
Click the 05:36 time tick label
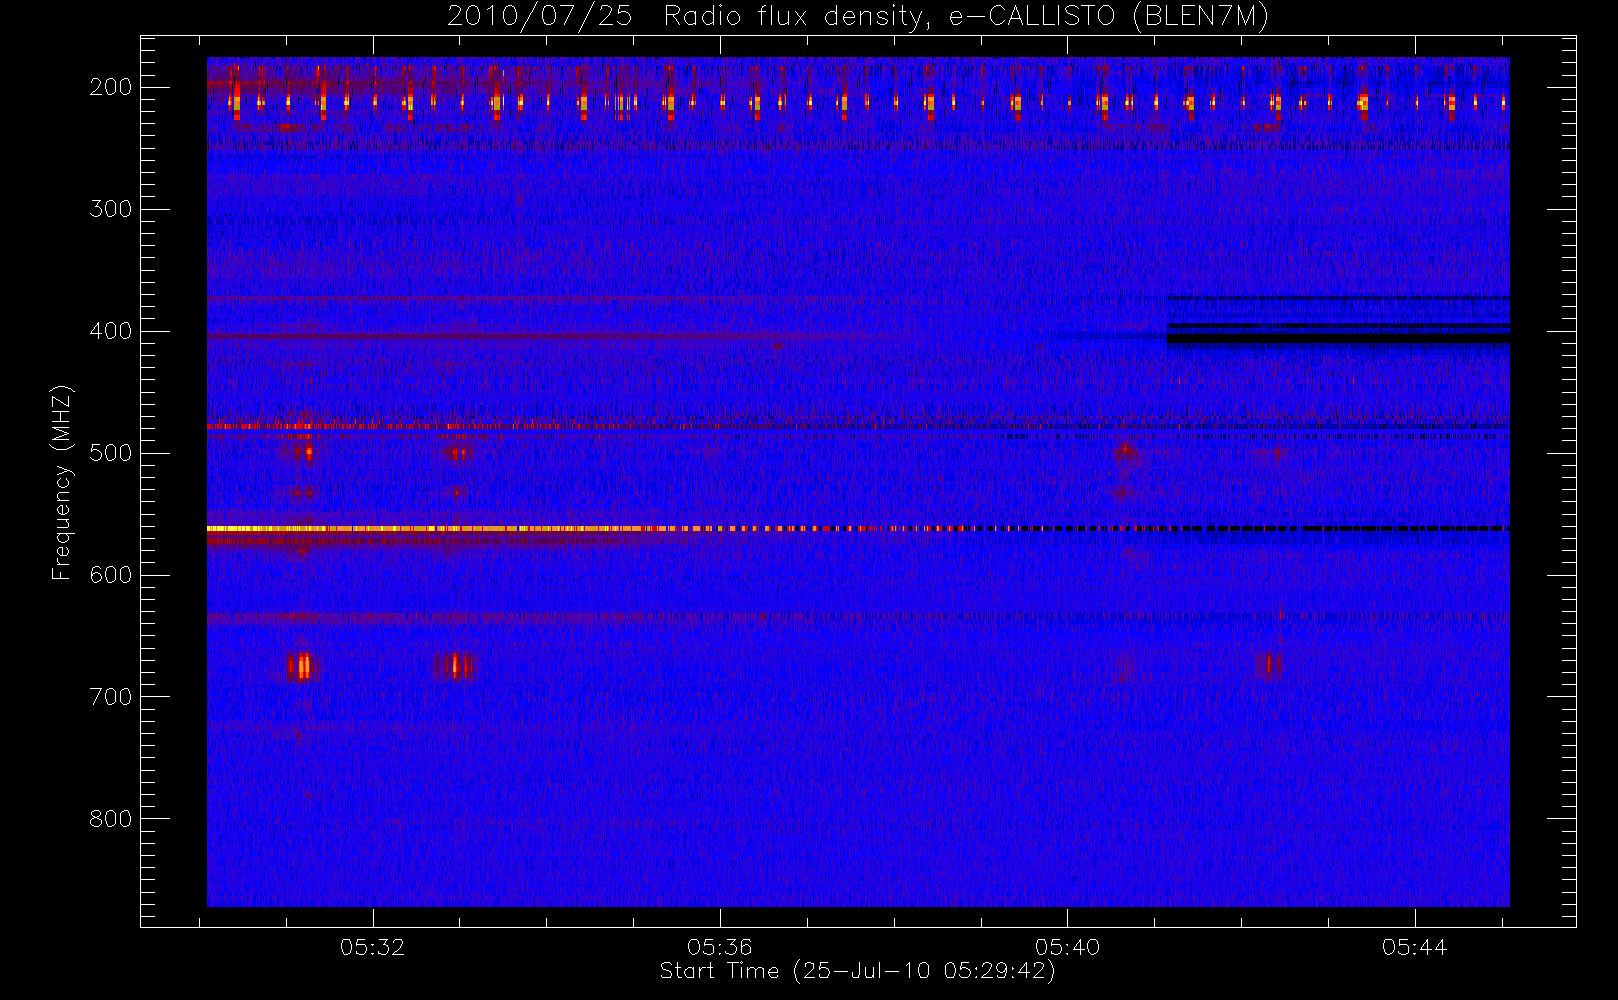[x=720, y=947]
